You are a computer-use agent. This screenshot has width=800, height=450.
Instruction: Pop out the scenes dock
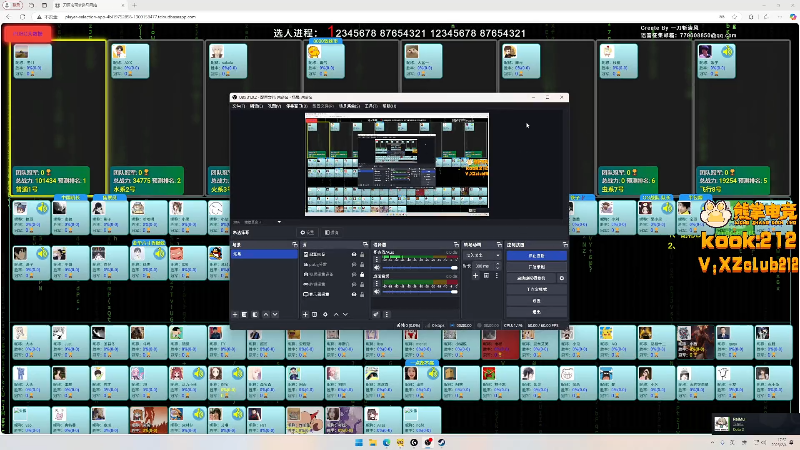click(294, 244)
